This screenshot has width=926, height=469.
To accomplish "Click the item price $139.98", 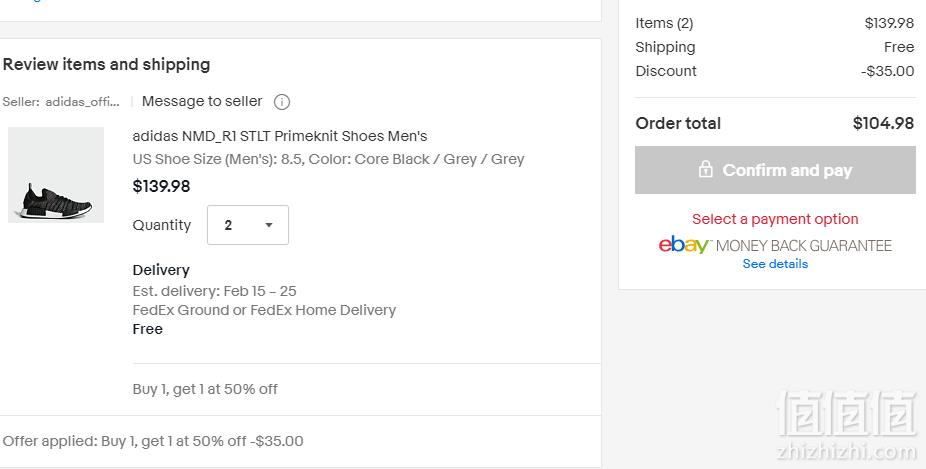I will coord(161,187).
